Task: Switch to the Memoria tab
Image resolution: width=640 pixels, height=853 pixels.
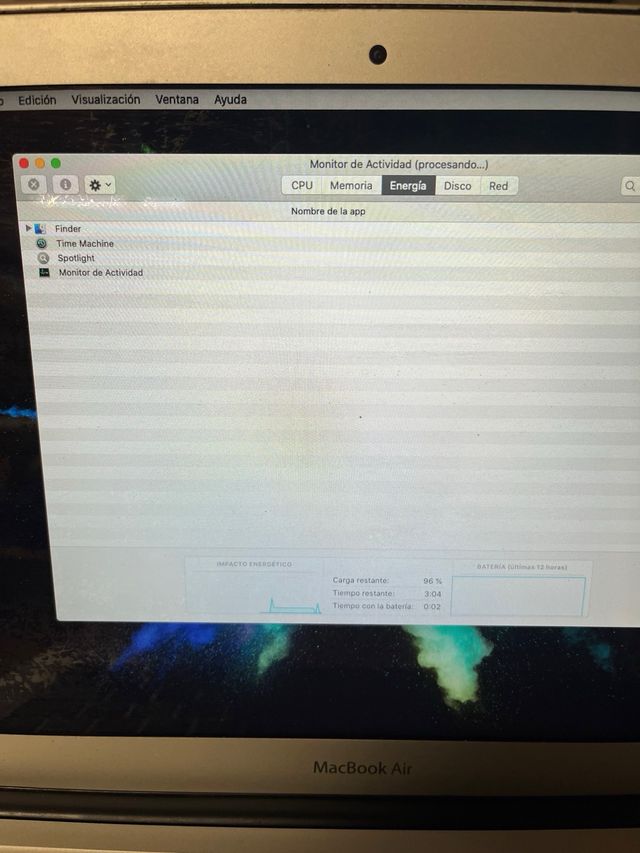Action: 352,186
